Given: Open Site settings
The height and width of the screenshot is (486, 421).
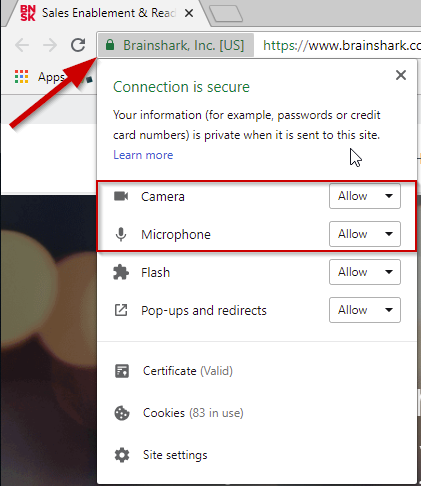Looking at the screenshot, I should (175, 455).
